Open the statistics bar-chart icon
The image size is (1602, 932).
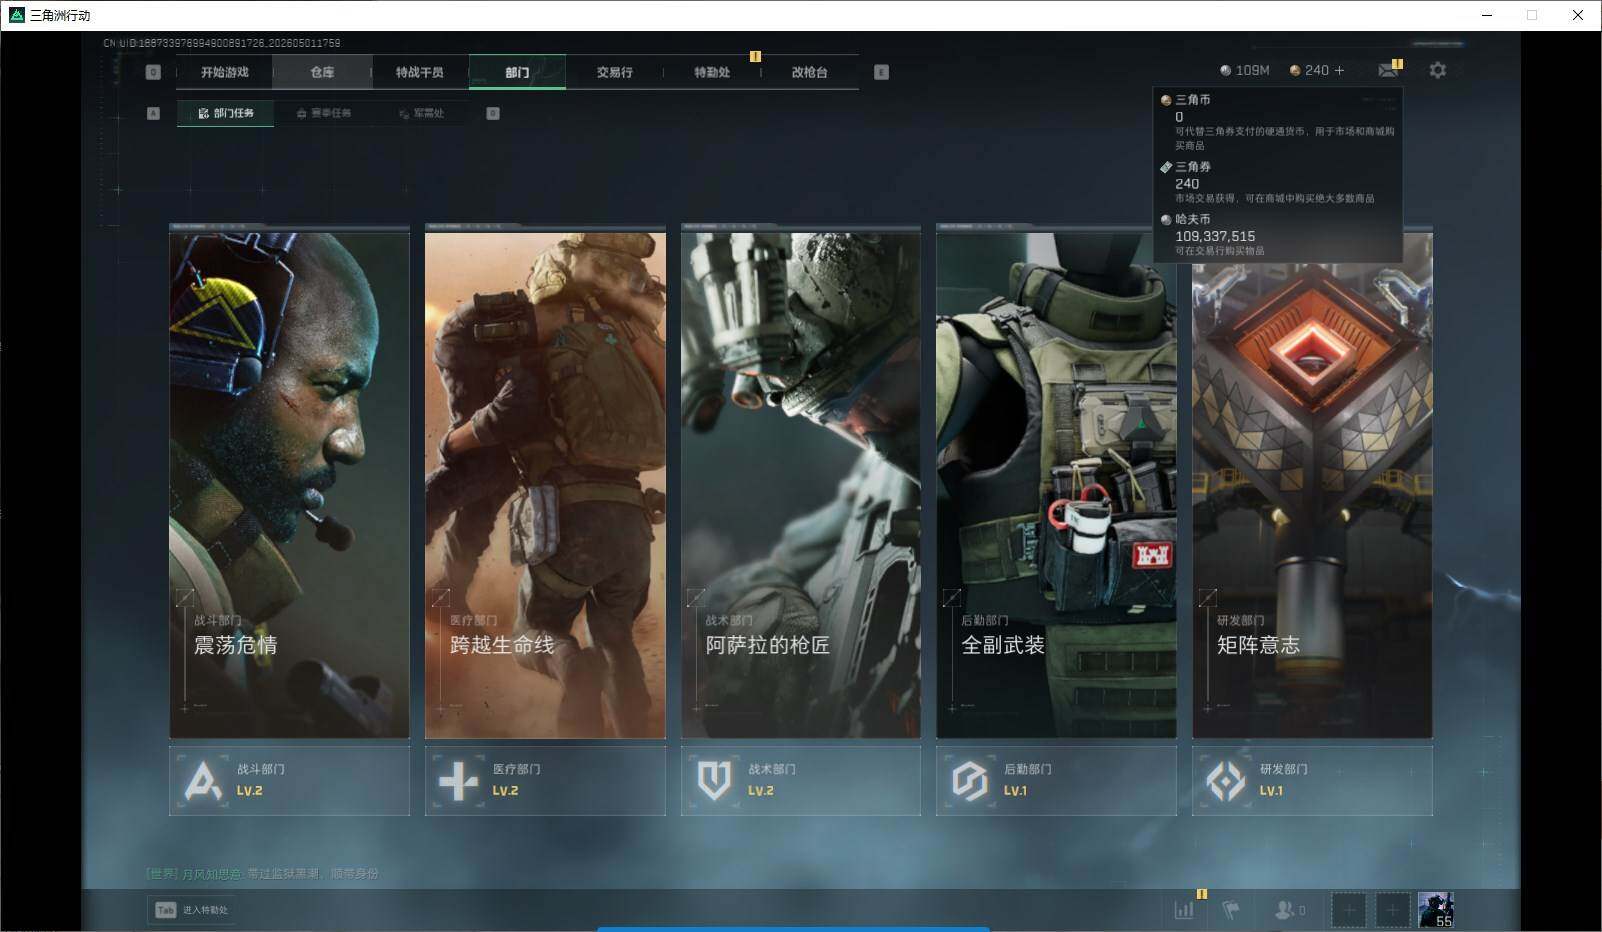click(x=1184, y=910)
